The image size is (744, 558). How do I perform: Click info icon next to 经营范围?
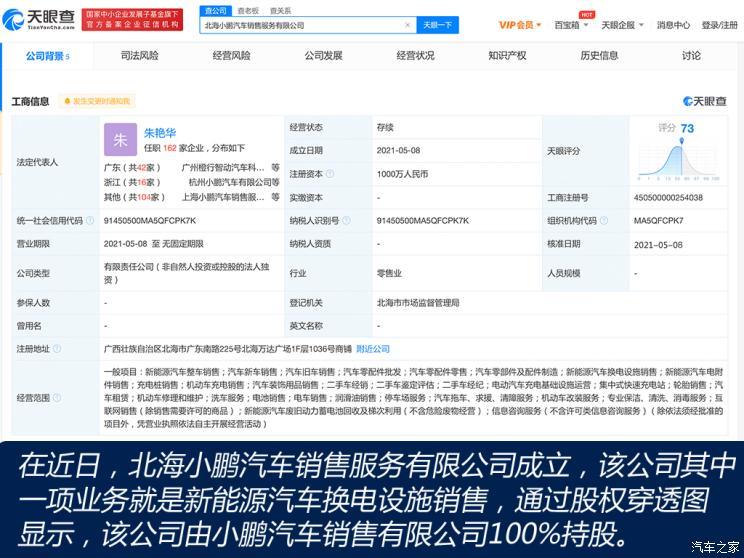57,398
